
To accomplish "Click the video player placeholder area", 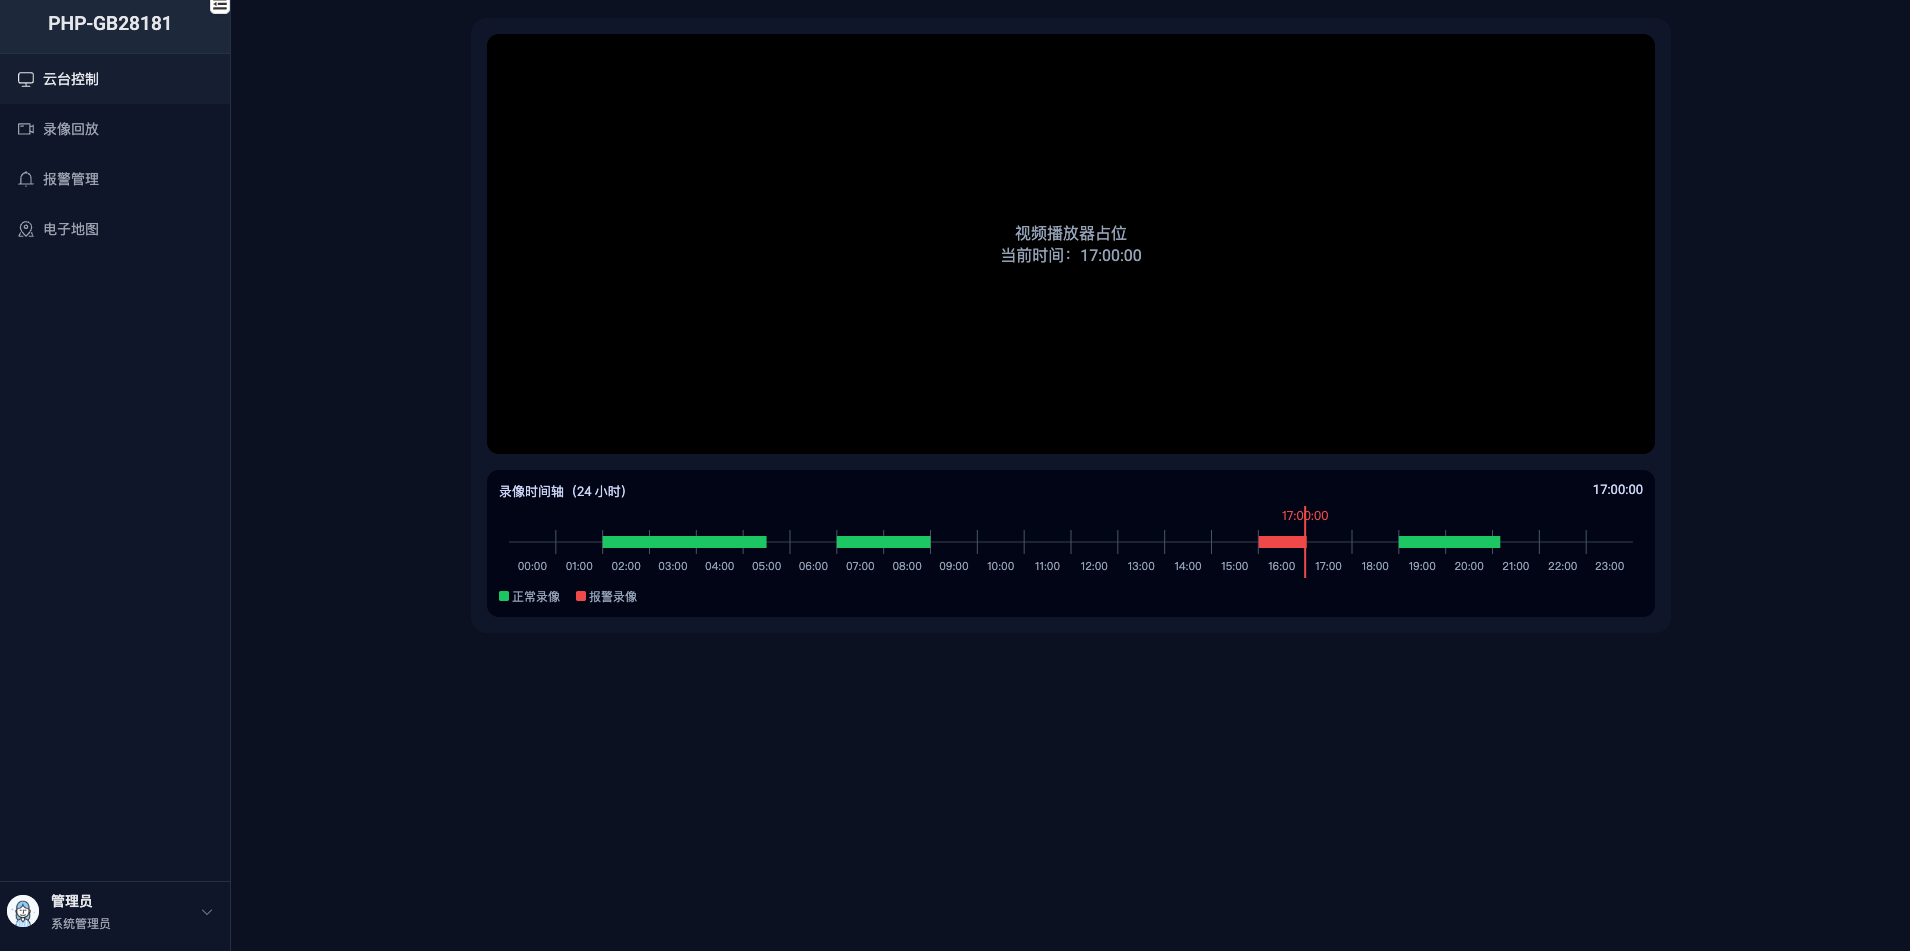I will pyautogui.click(x=1070, y=244).
